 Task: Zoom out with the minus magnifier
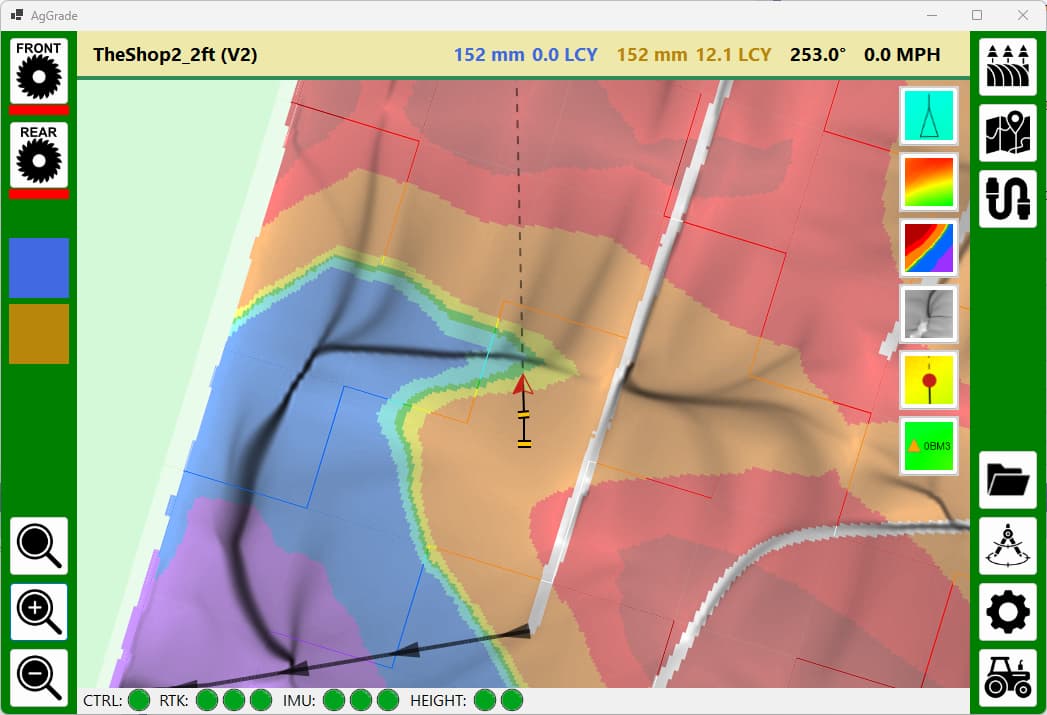click(39, 678)
